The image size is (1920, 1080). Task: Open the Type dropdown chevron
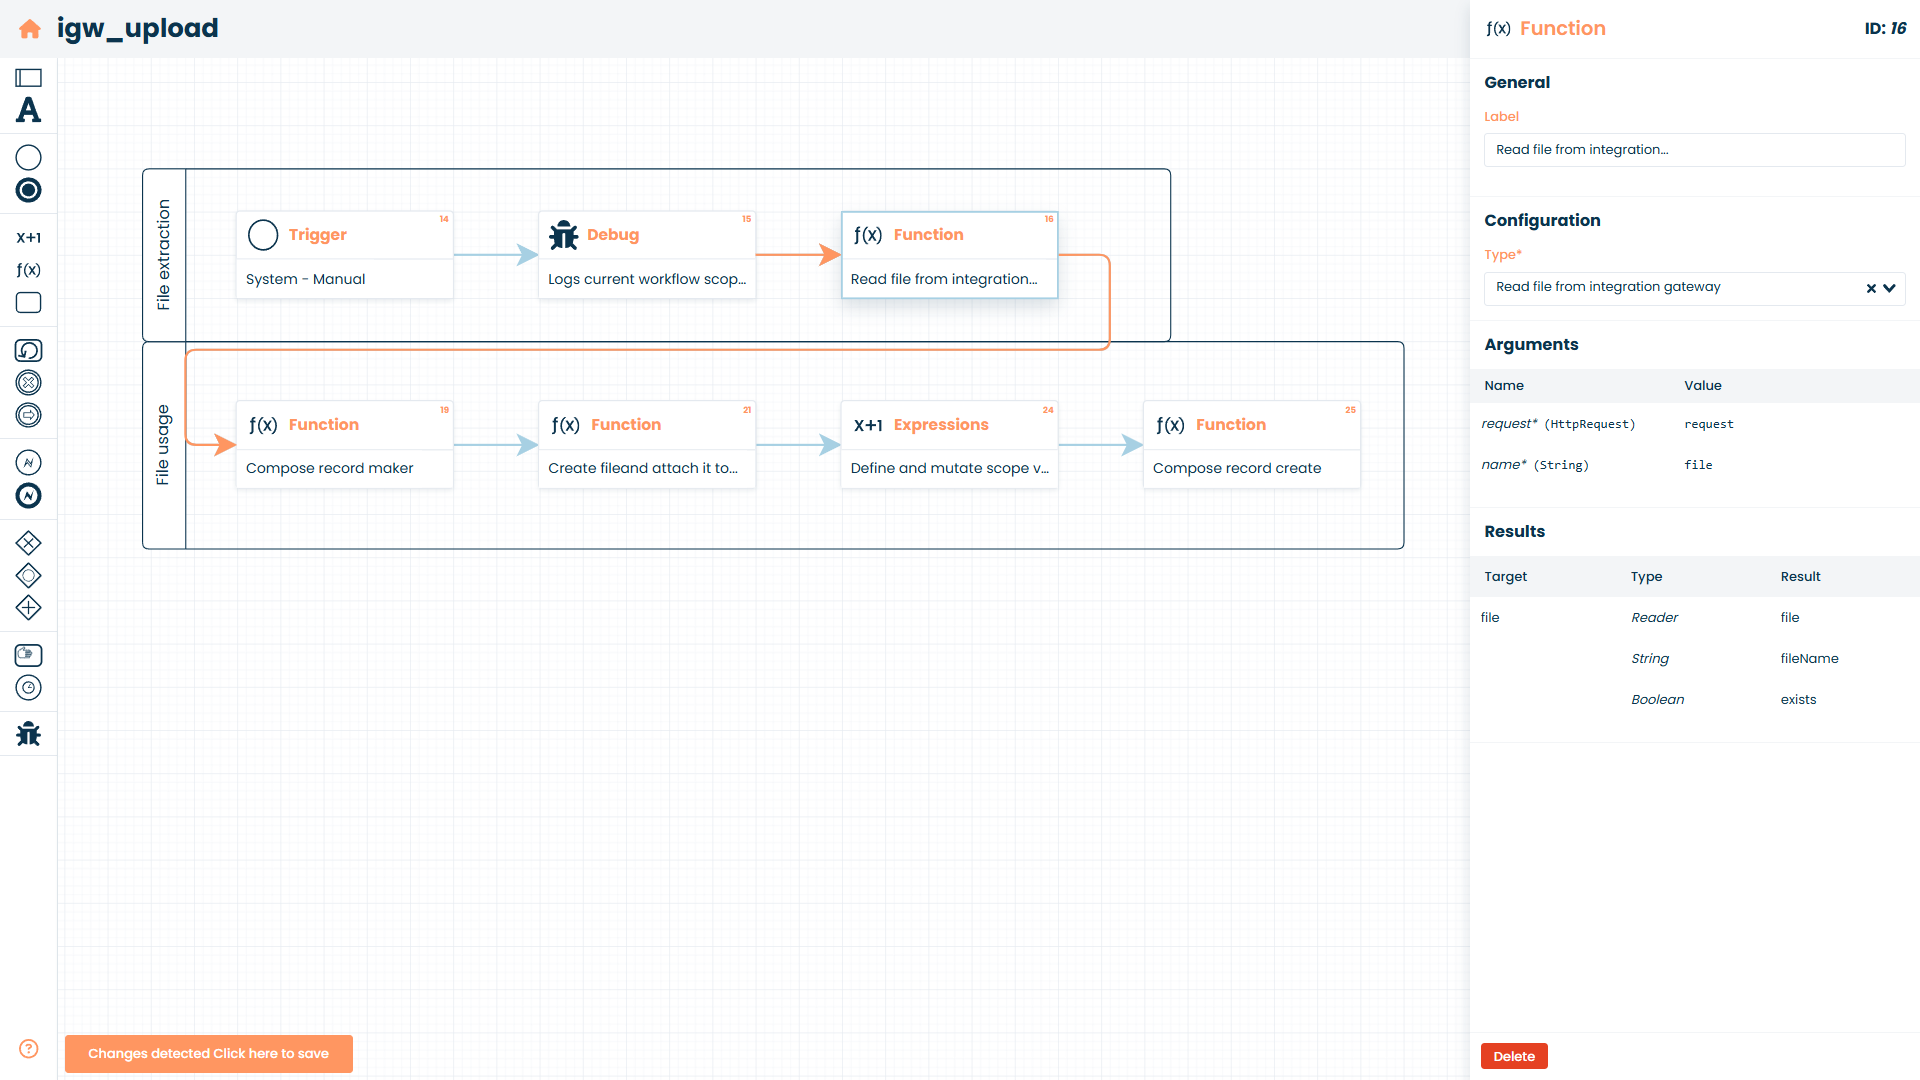coord(1889,288)
